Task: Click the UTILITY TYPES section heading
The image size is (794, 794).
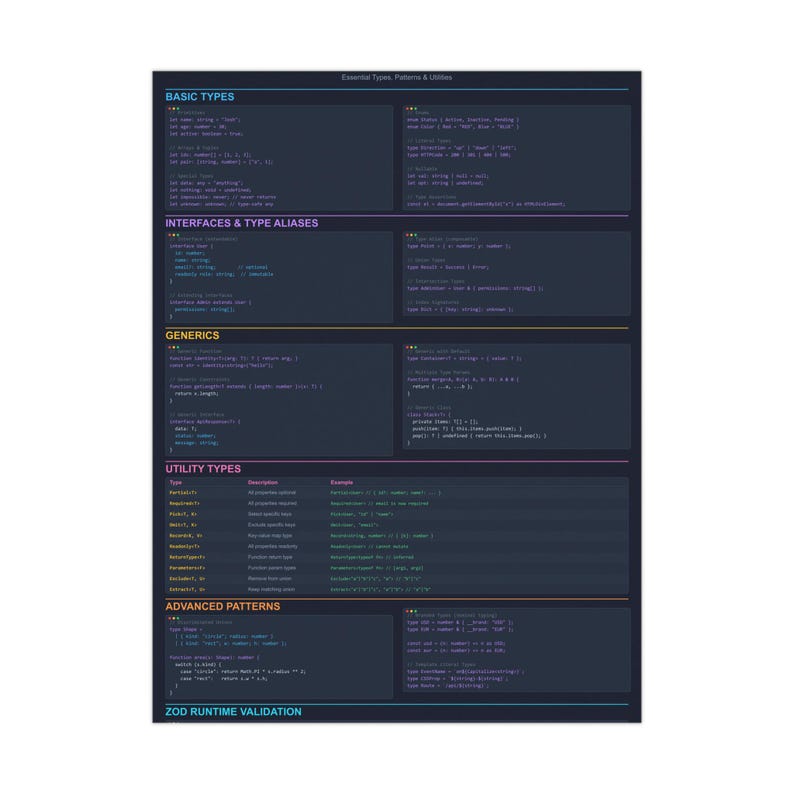Action: [203, 469]
